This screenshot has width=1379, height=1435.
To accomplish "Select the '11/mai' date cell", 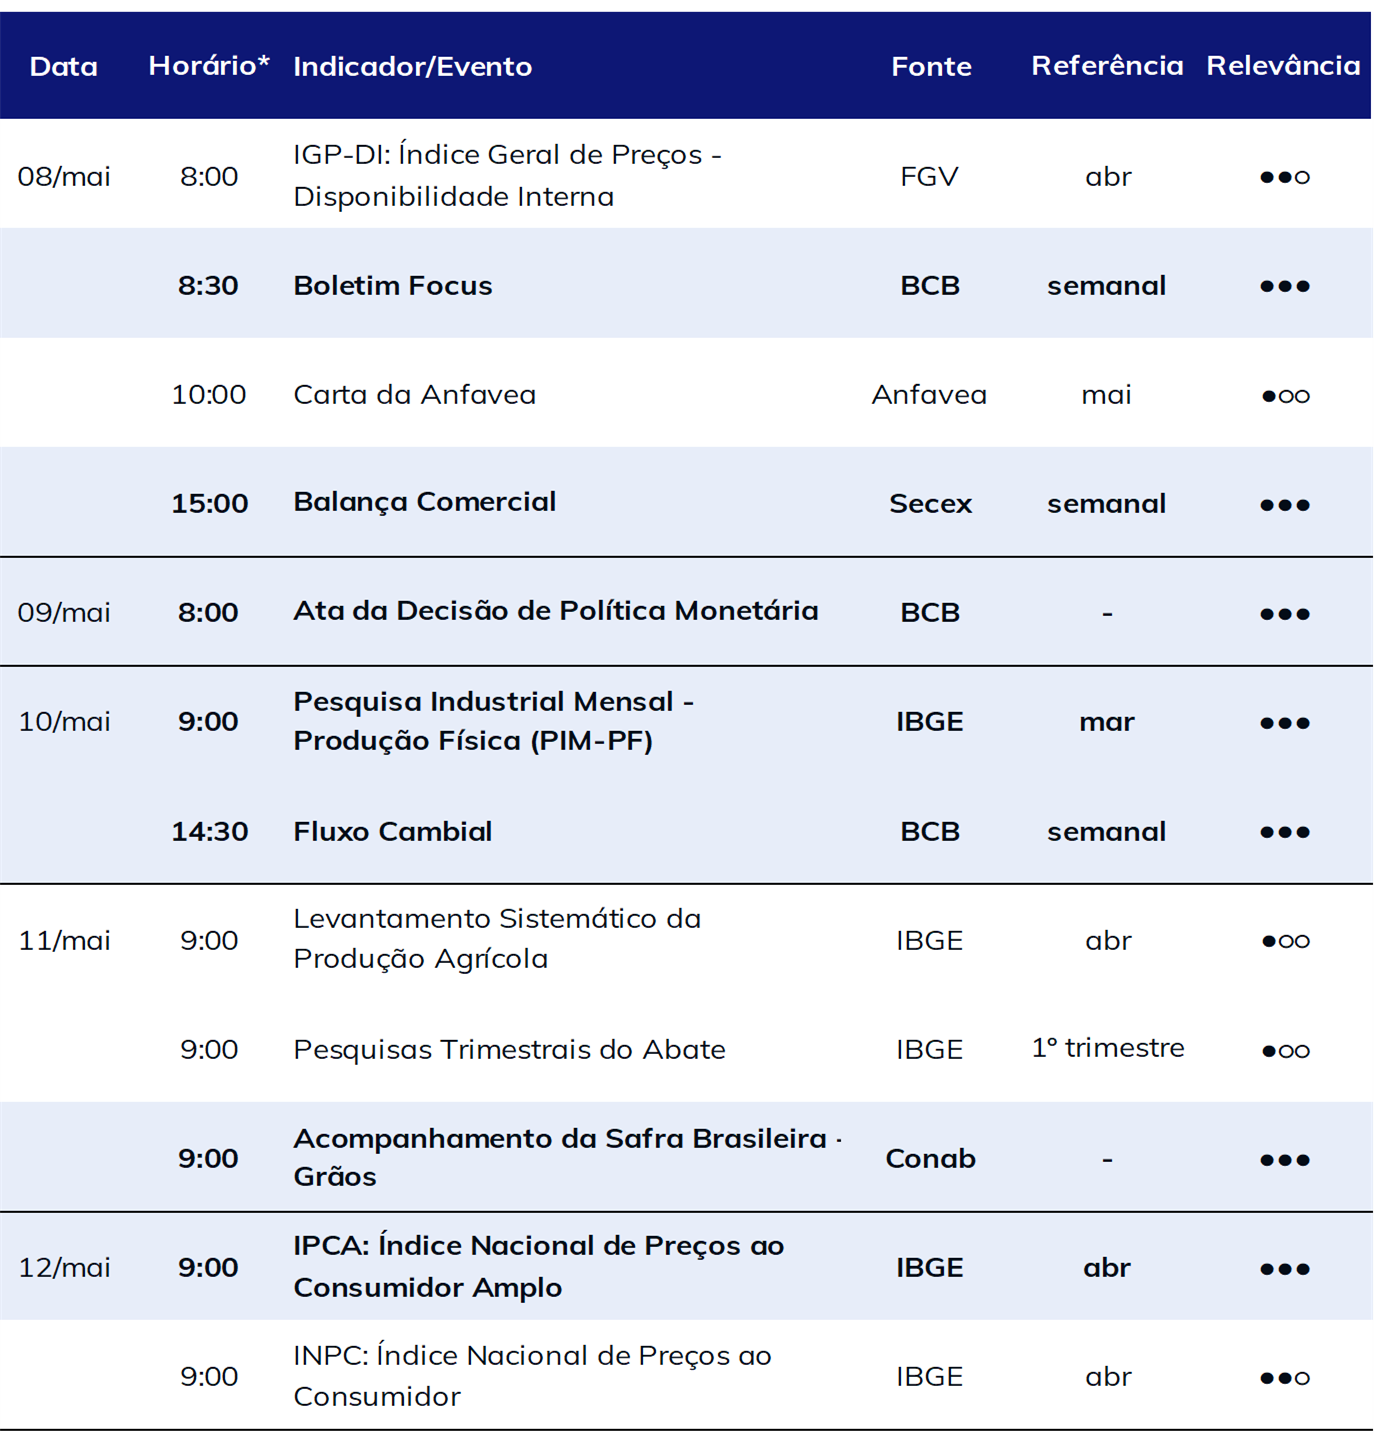I will [64, 940].
